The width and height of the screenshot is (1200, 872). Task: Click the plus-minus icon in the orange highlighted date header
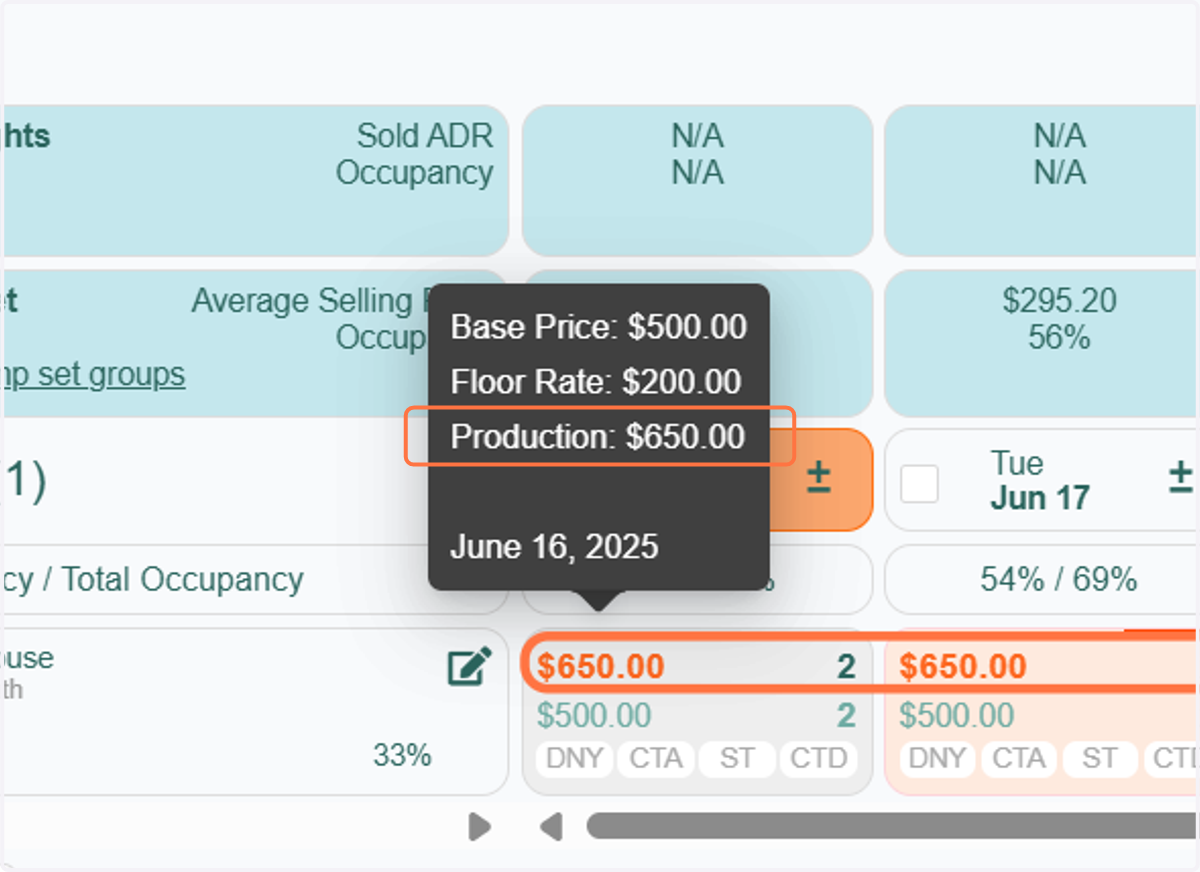pos(819,478)
